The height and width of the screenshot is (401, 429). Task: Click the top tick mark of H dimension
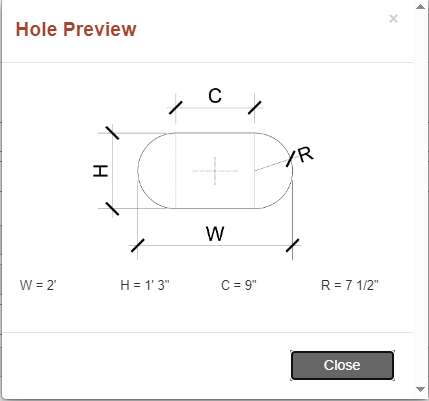[x=112, y=133]
